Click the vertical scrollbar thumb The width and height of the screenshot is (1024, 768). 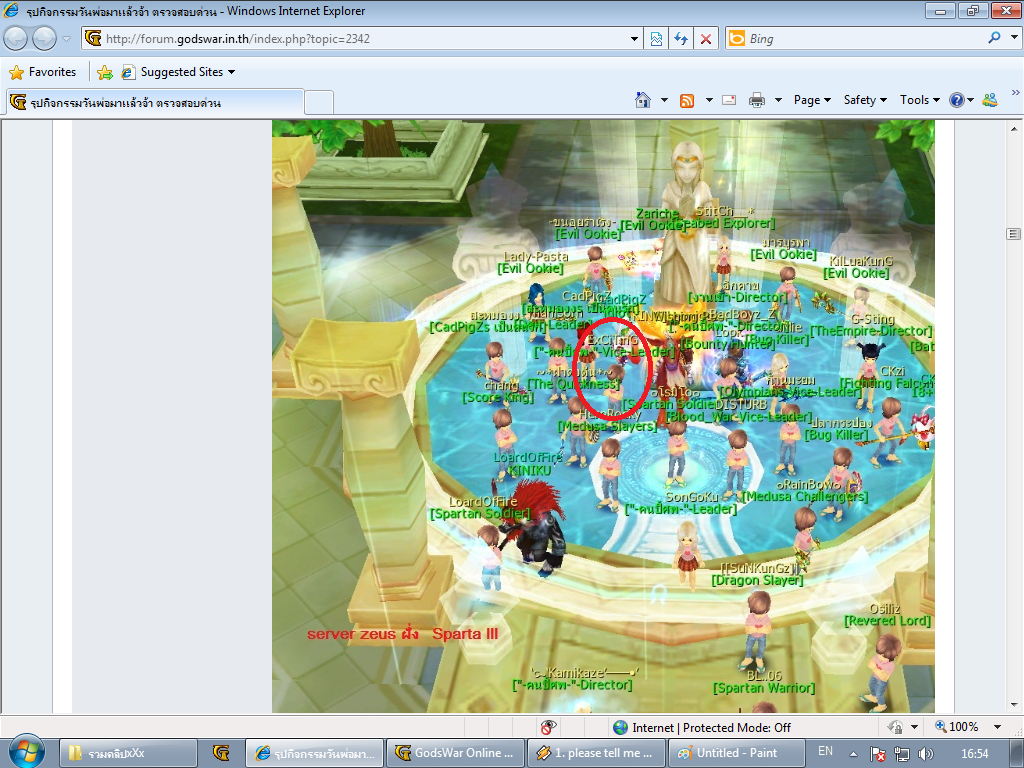click(x=1014, y=234)
